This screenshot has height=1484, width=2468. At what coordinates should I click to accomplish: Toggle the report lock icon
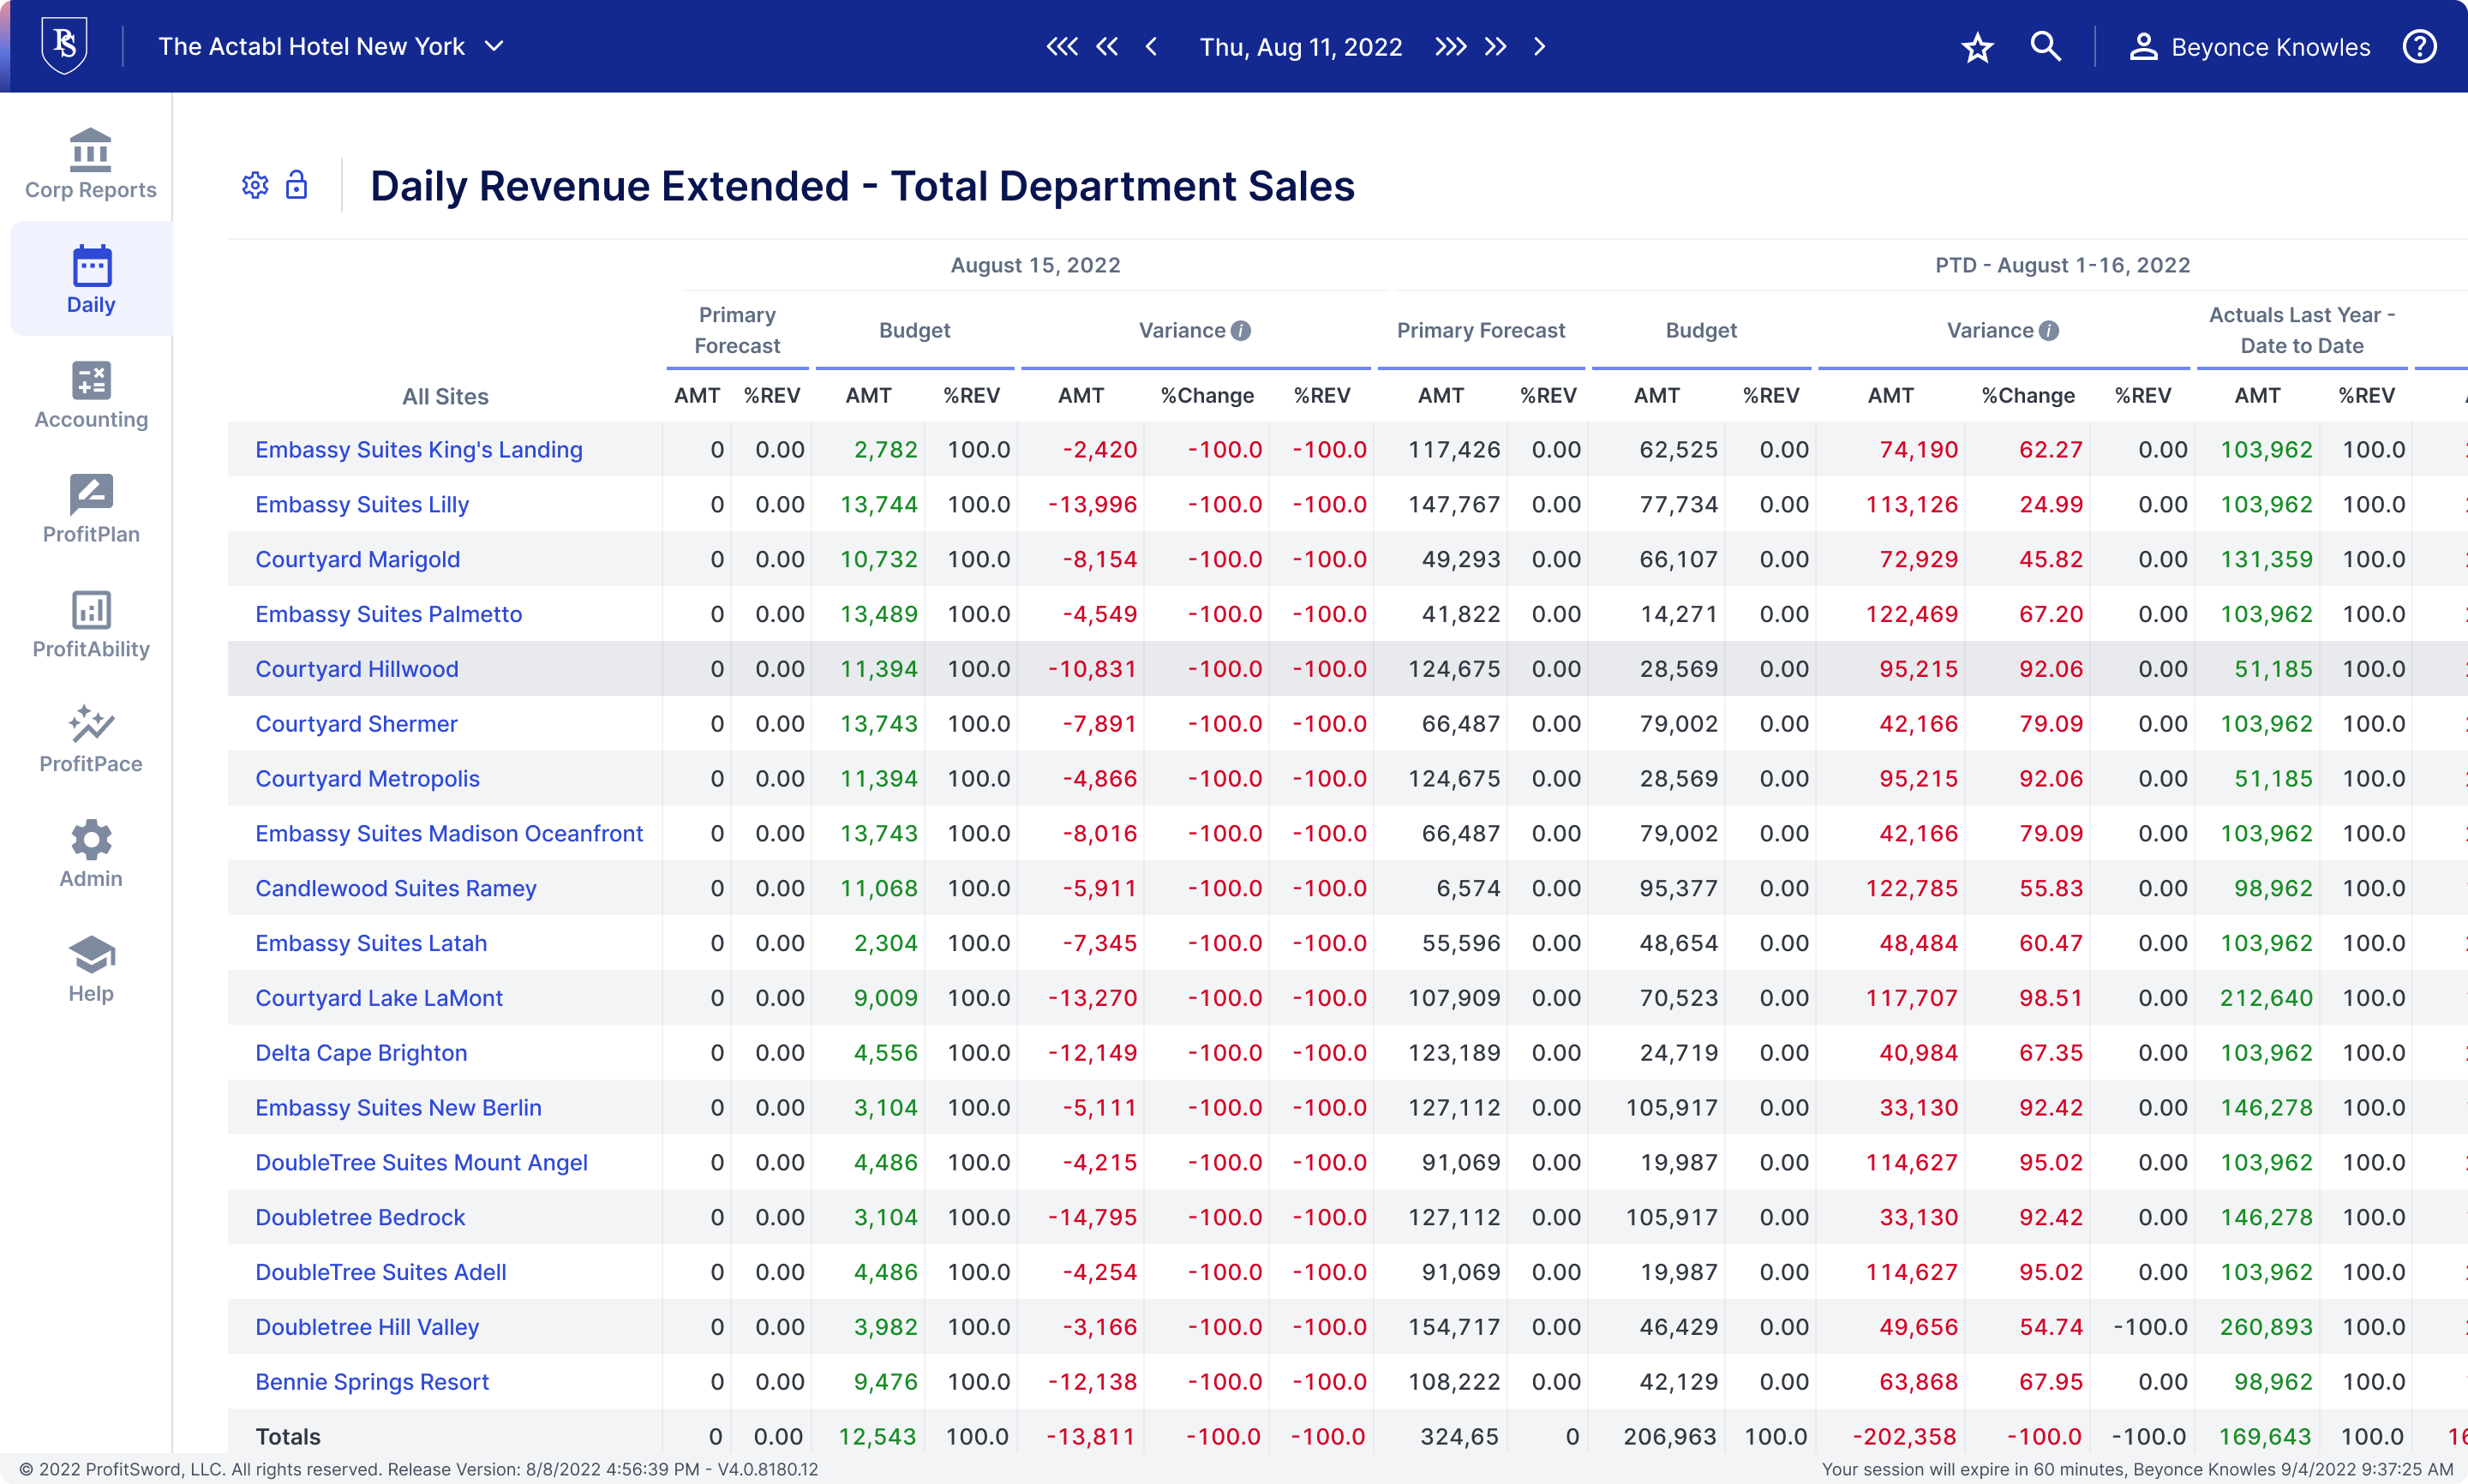(x=296, y=185)
